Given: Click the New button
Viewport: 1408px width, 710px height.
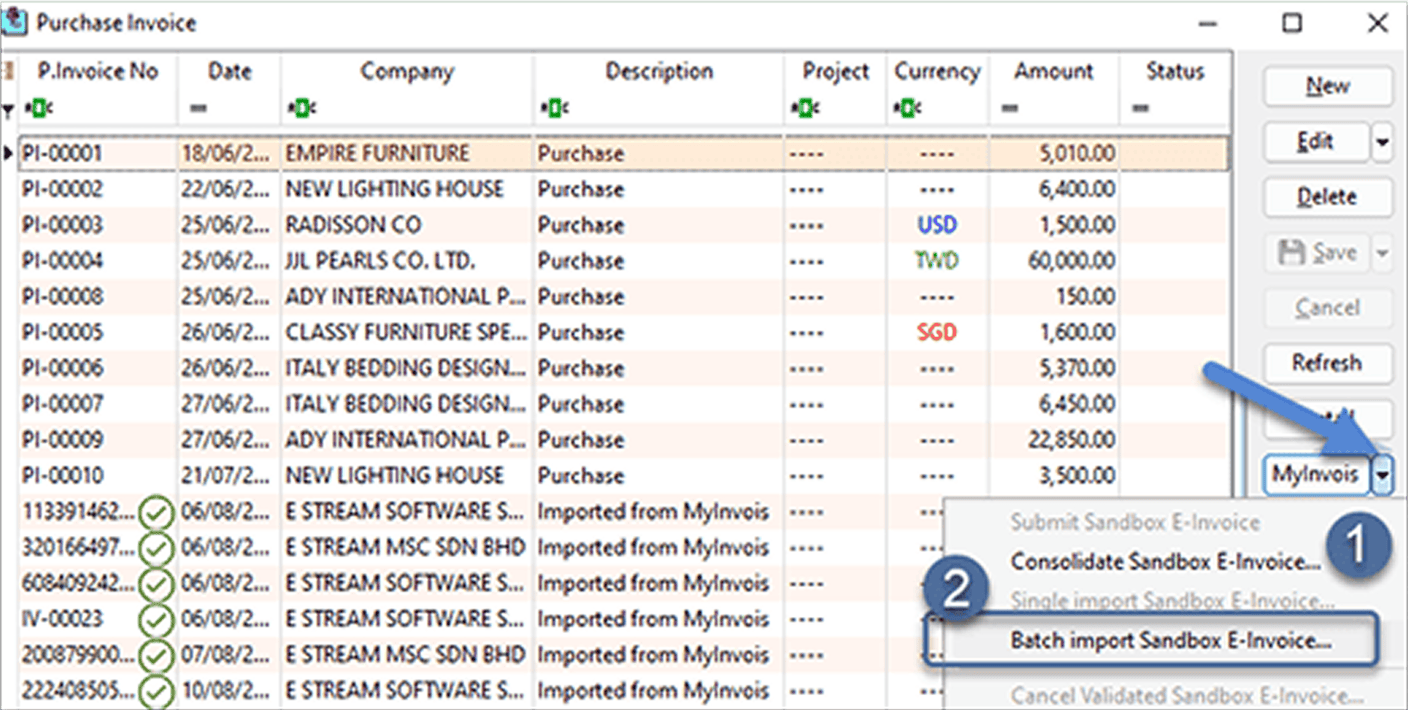Looking at the screenshot, I should 1327,87.
